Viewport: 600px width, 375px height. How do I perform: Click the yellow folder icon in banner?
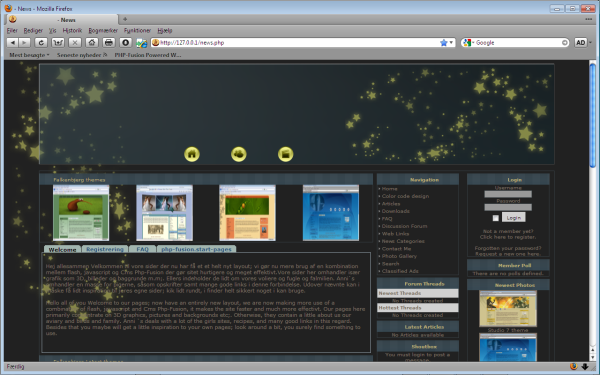point(285,154)
